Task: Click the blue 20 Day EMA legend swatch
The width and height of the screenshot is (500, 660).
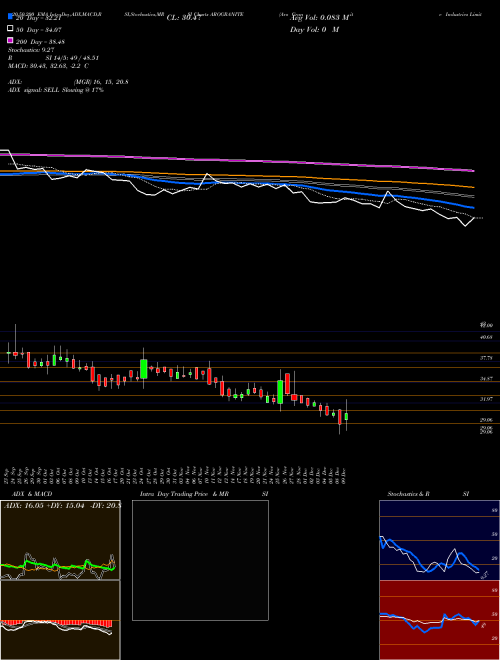Action: [x=10, y=17]
